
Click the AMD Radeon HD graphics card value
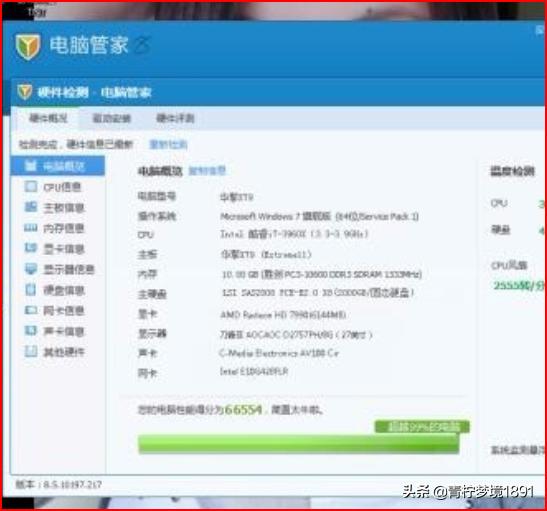283,315
